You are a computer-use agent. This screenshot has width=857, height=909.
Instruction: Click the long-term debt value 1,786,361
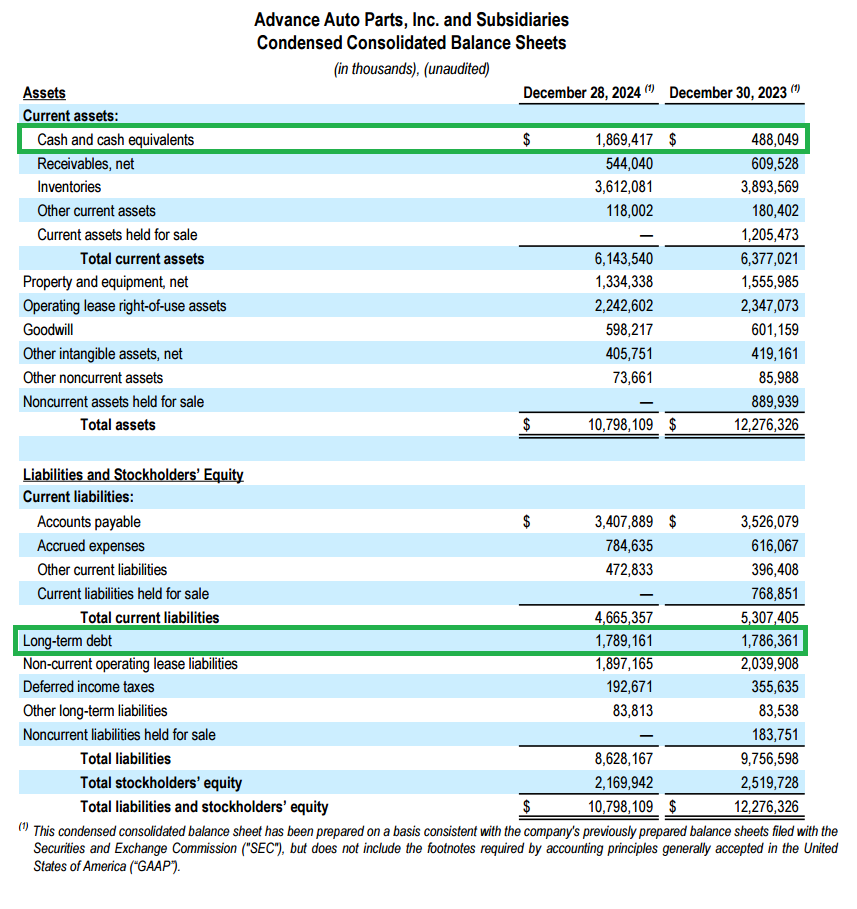coord(769,641)
